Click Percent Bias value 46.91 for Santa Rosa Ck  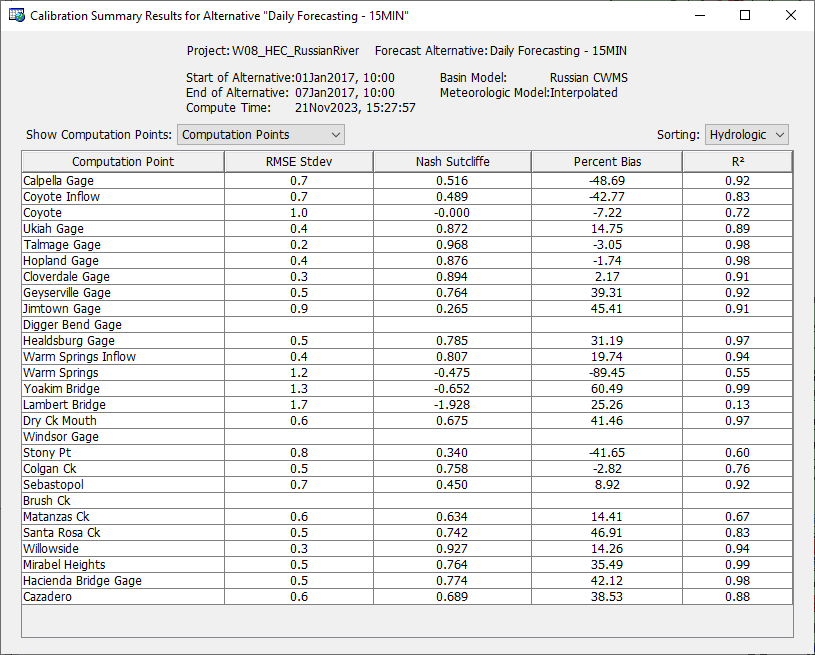[607, 533]
